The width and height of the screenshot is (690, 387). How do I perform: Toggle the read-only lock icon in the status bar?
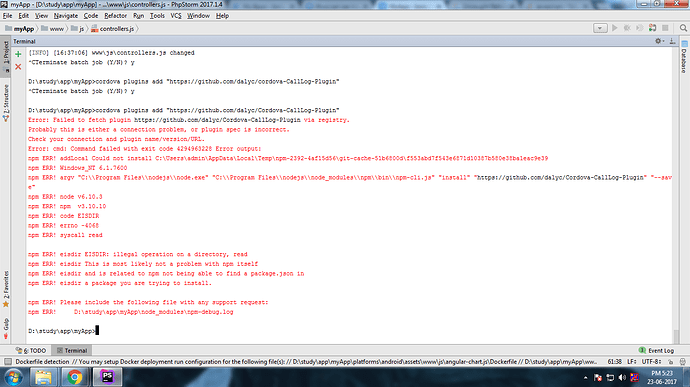point(670,362)
